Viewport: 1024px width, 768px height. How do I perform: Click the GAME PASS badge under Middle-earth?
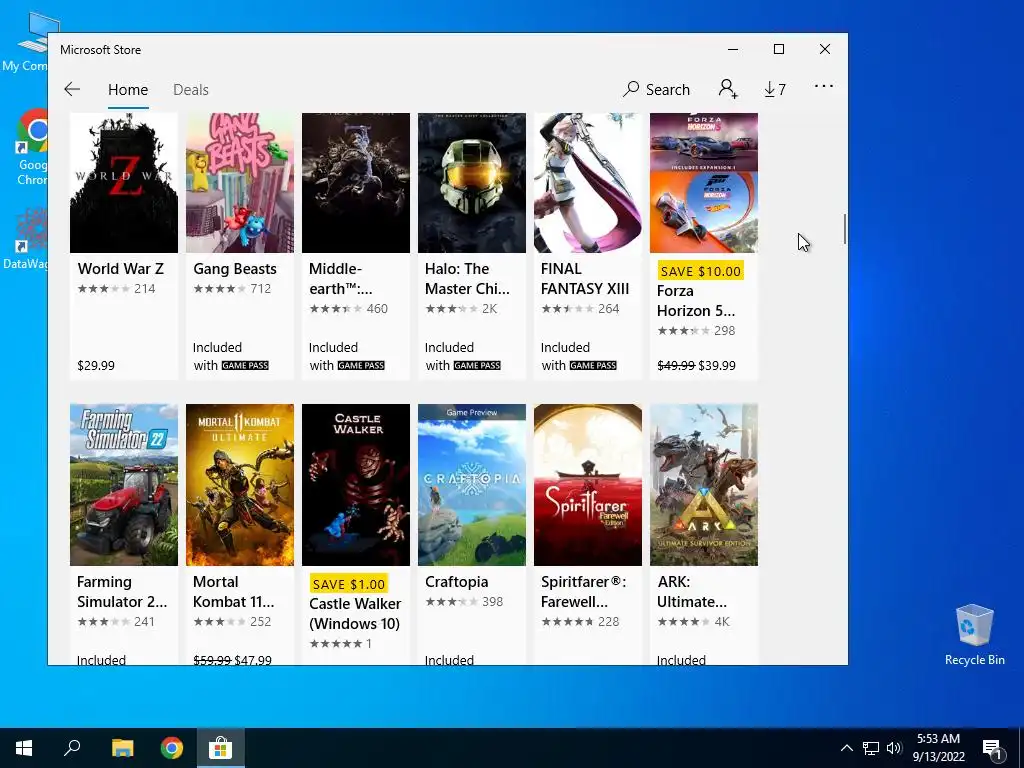[361, 366]
